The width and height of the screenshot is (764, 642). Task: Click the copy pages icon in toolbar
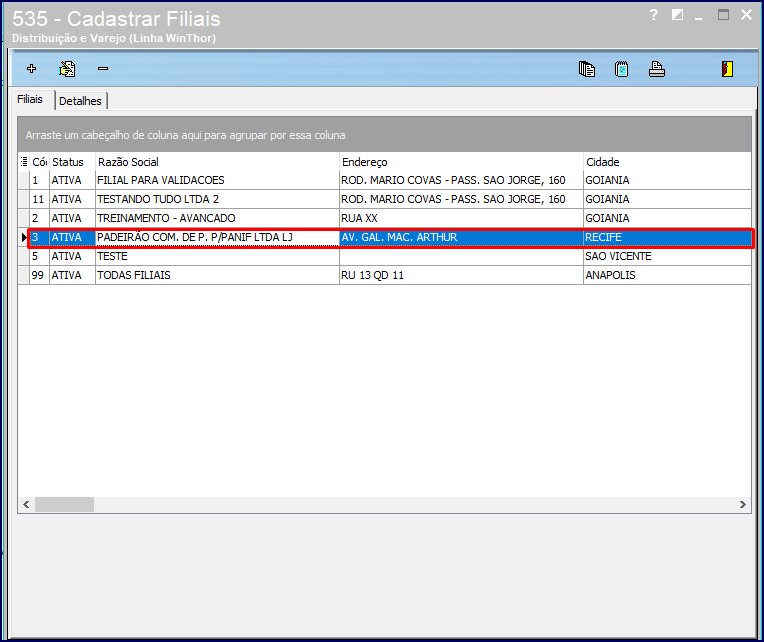coord(587,69)
